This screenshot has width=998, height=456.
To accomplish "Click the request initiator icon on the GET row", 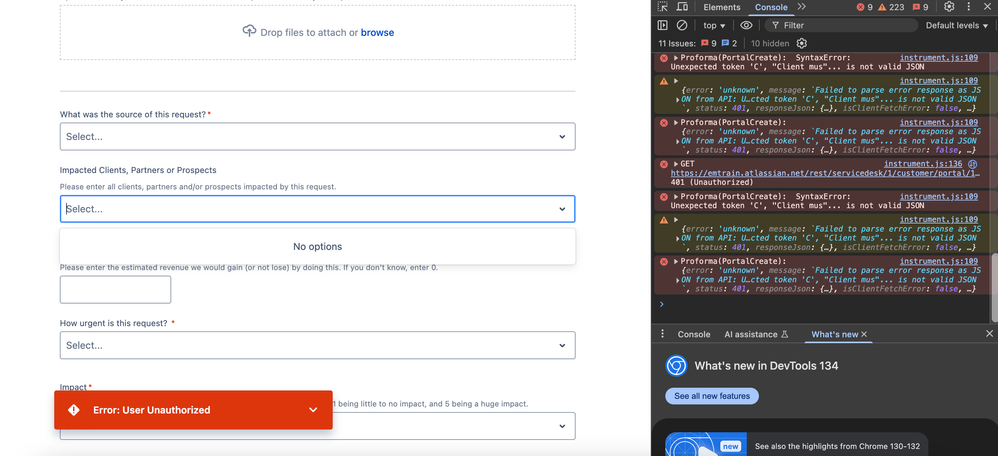I will [x=972, y=164].
